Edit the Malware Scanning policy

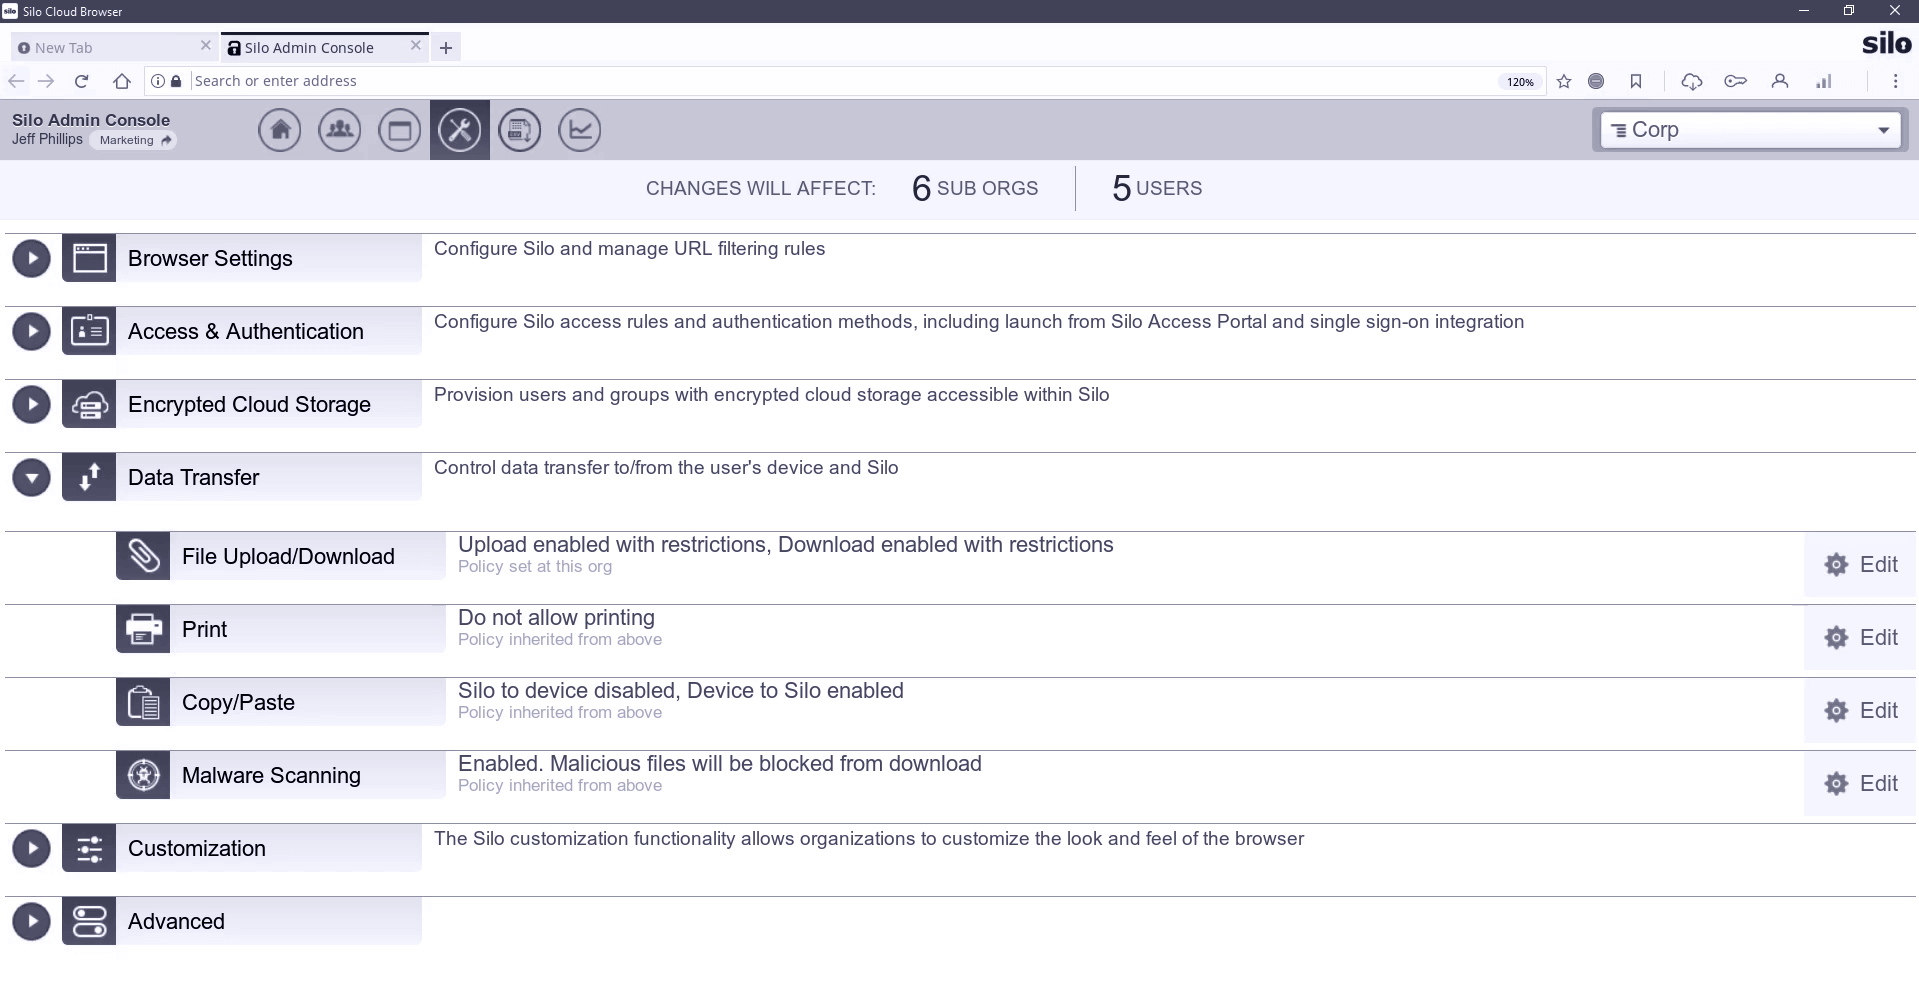tap(1860, 783)
